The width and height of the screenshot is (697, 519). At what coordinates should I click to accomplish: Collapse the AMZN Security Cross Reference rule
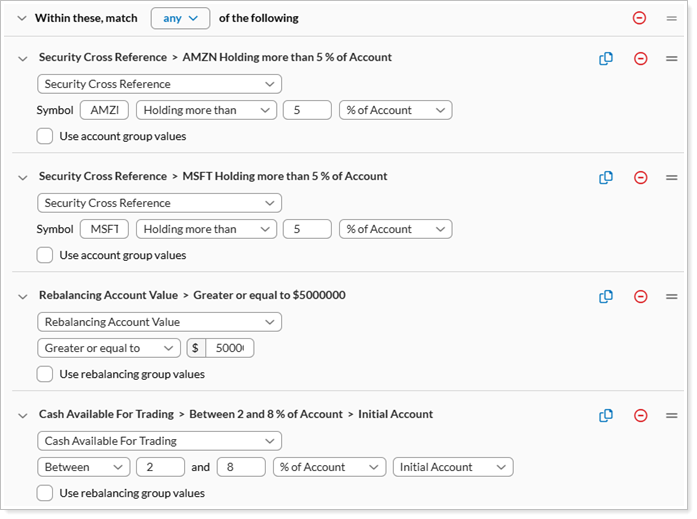pyautogui.click(x=23, y=59)
